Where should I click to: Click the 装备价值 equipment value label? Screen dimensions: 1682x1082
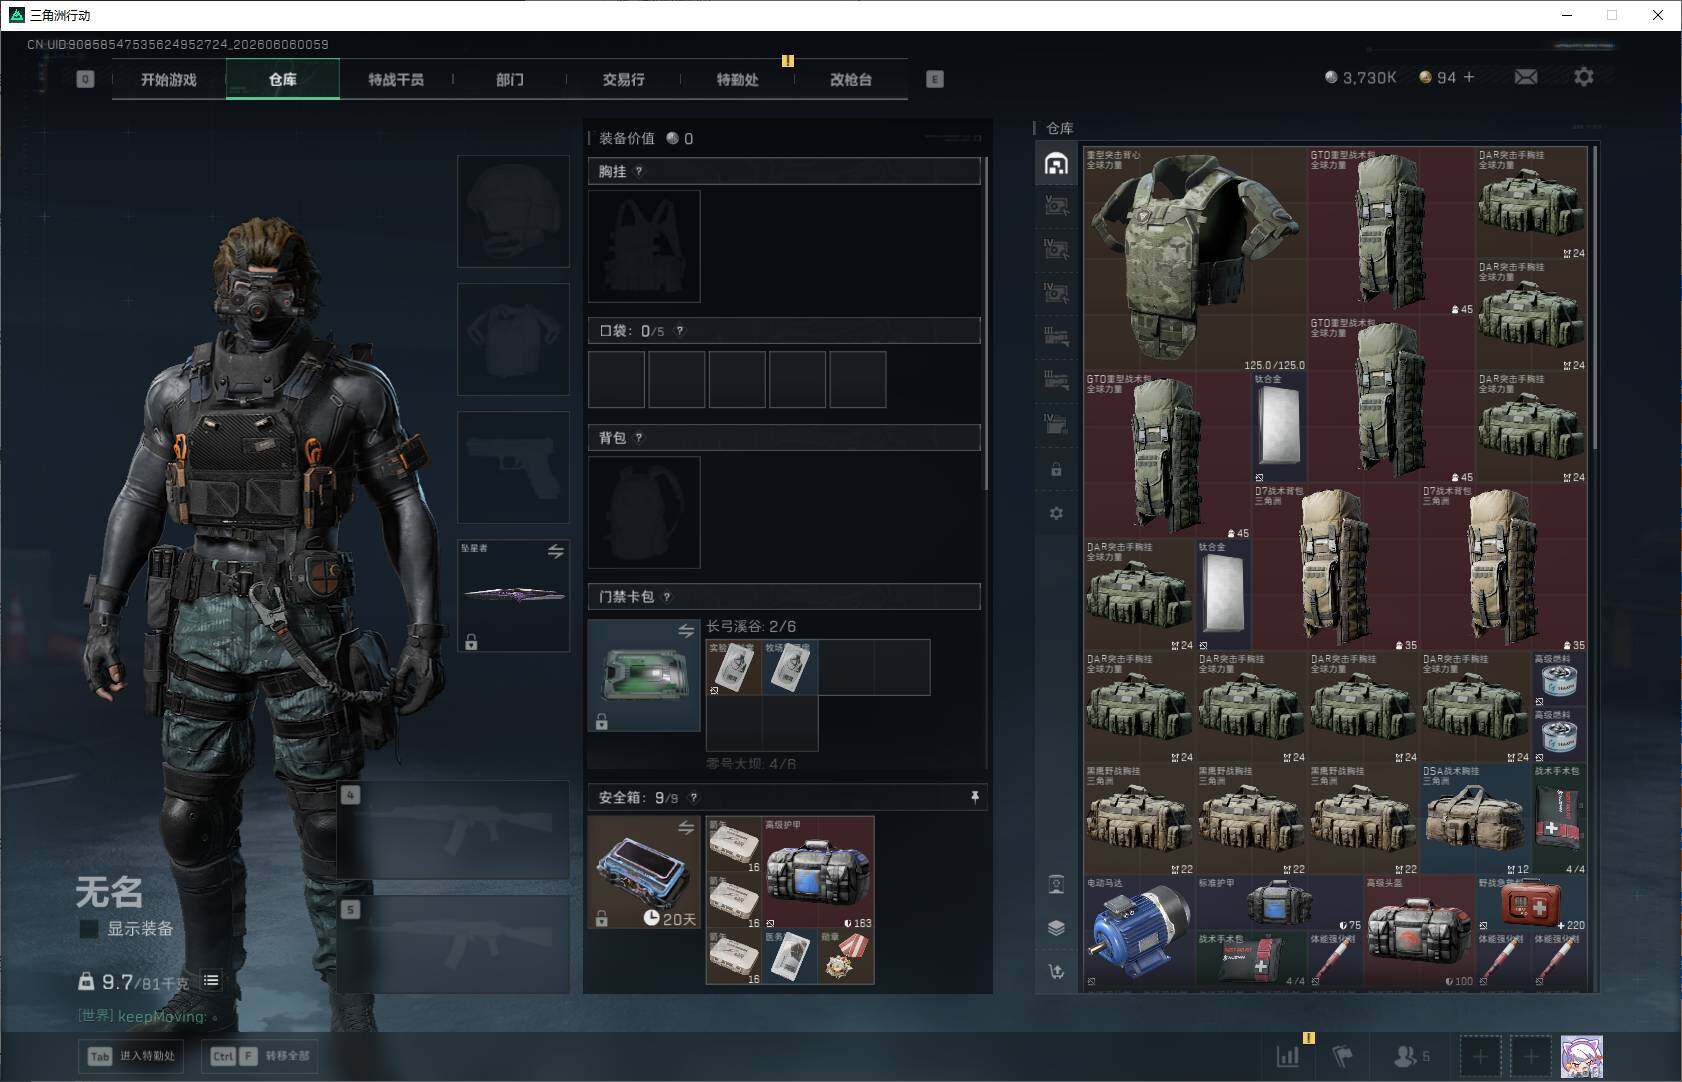627,138
